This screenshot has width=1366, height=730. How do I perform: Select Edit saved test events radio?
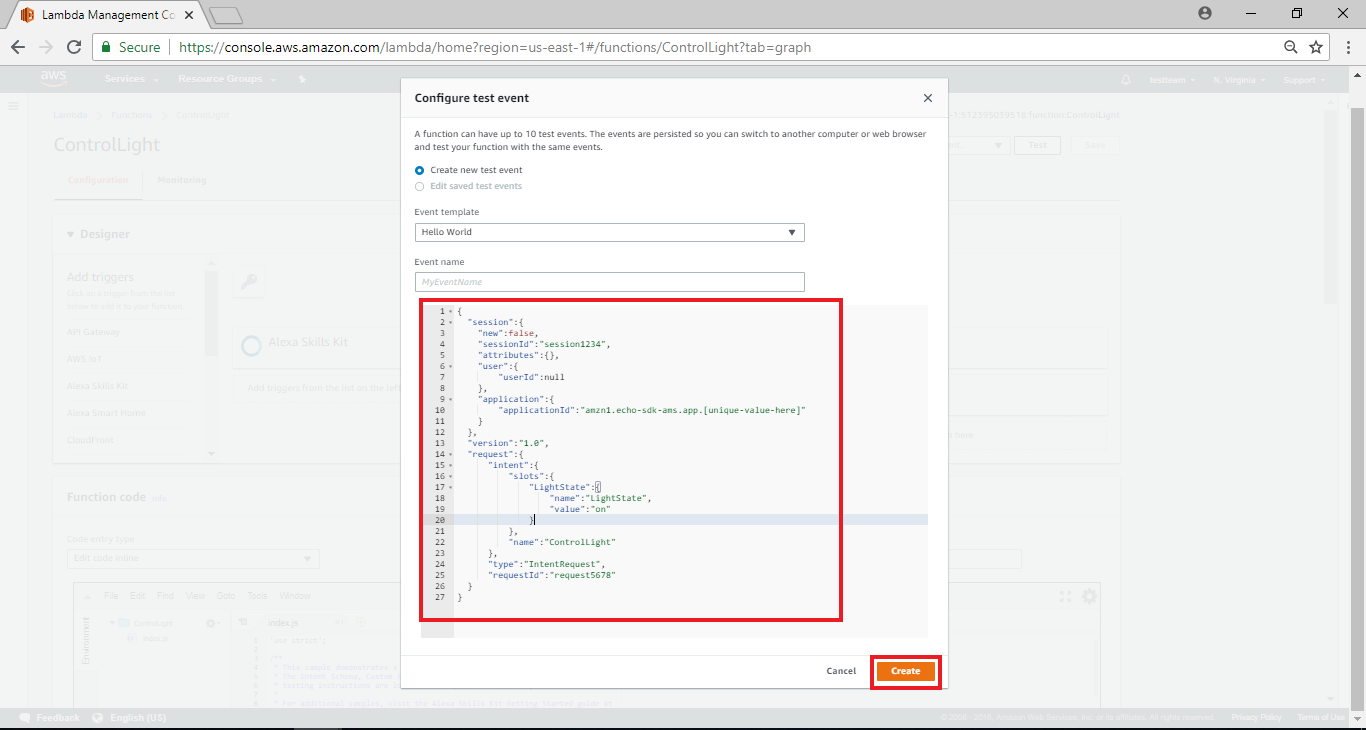(420, 186)
